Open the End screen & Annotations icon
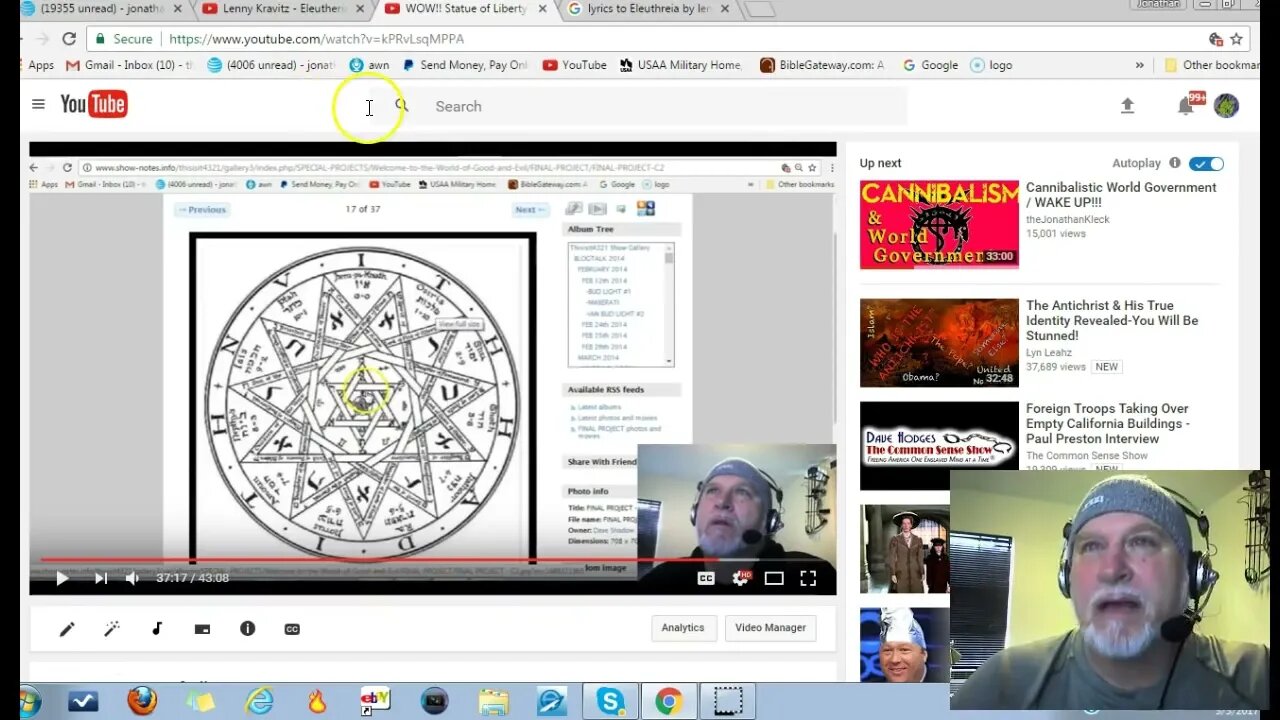1280x720 pixels. [202, 629]
